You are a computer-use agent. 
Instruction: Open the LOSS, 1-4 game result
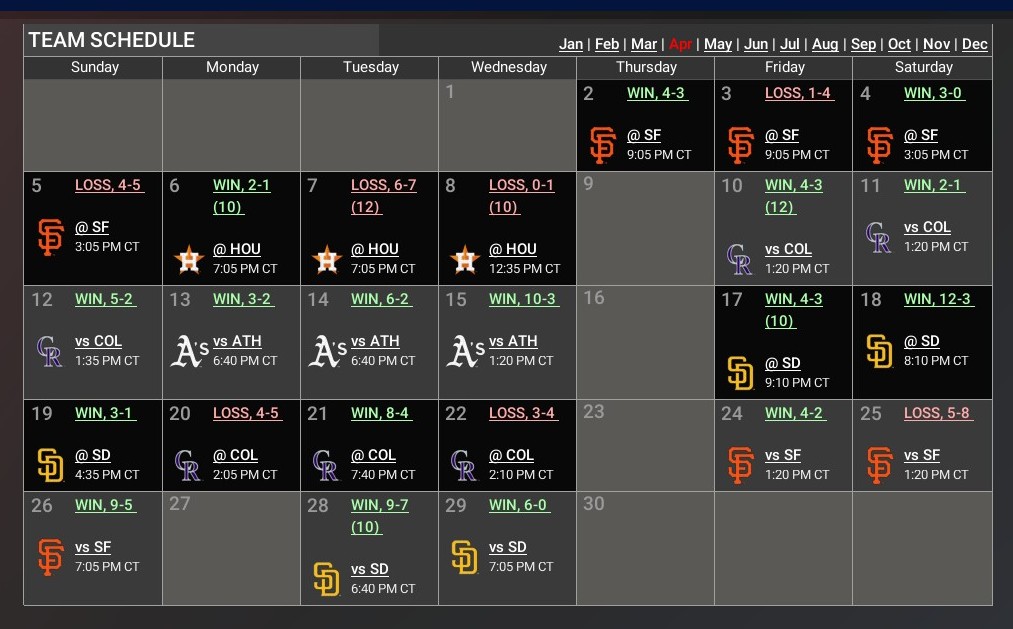tap(798, 93)
